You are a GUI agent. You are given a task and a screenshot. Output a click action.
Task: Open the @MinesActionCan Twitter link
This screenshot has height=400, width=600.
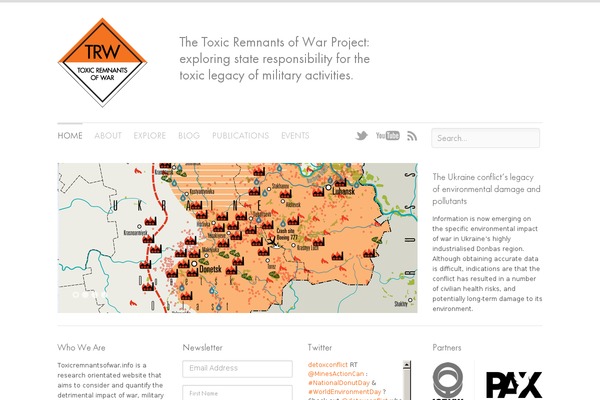click(x=336, y=374)
